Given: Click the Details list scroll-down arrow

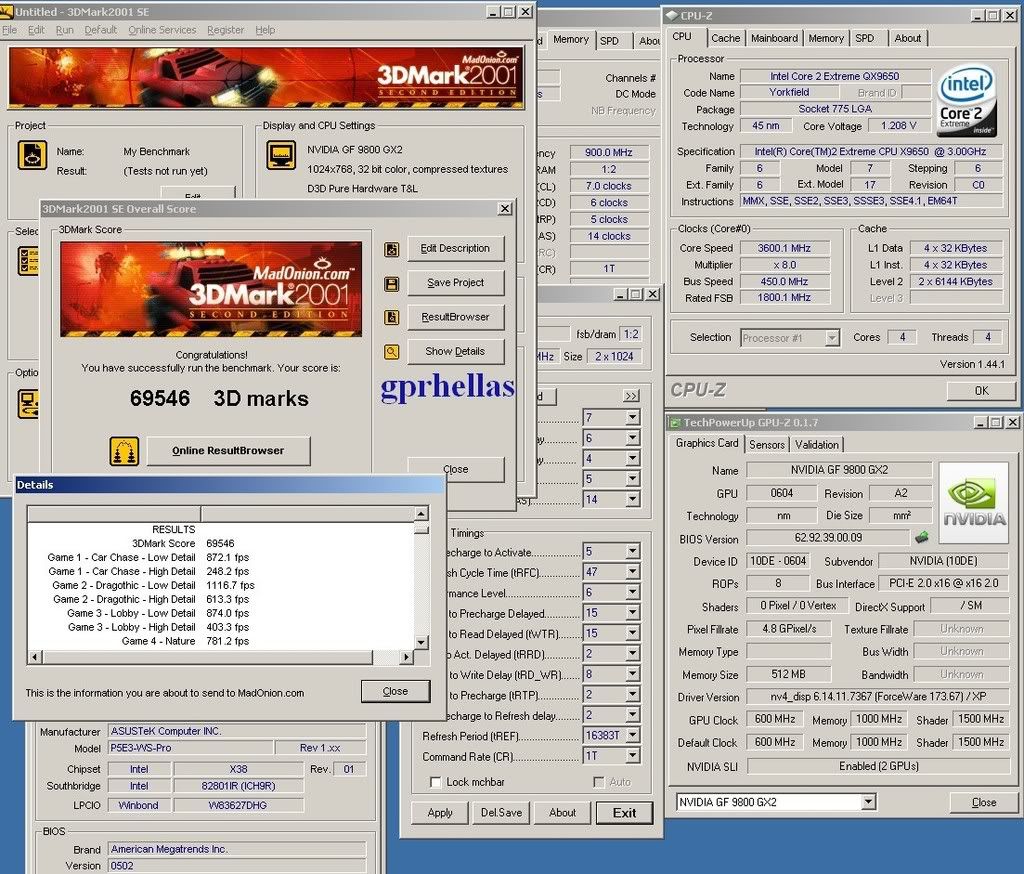Looking at the screenshot, I should pos(421,643).
